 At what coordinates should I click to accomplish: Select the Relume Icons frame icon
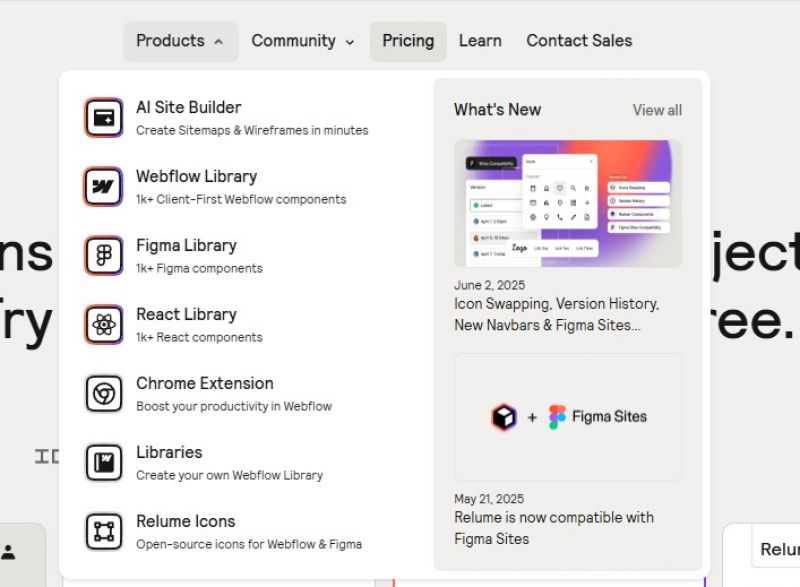pos(104,531)
